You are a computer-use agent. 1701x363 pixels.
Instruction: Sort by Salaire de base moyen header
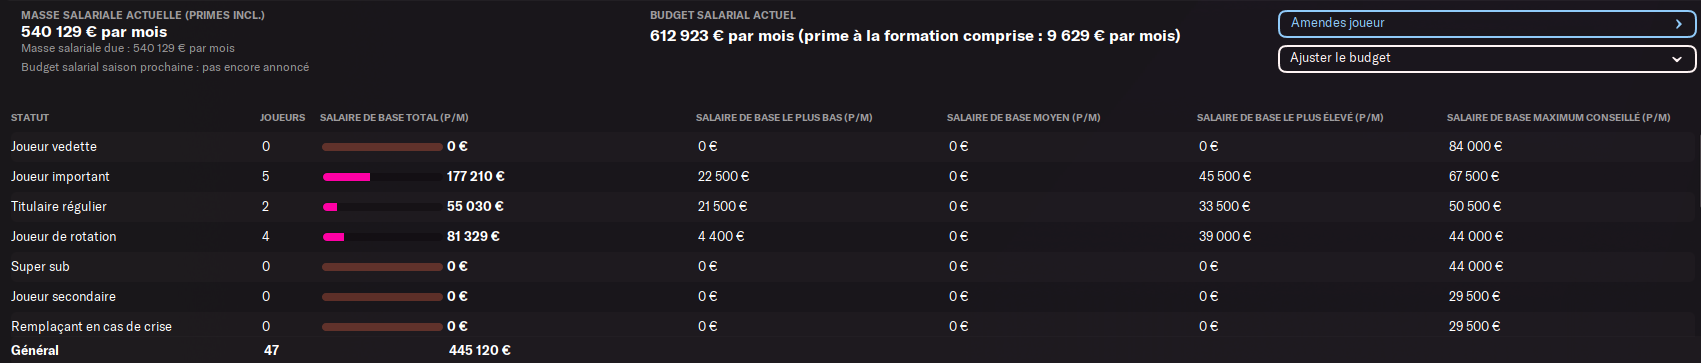click(1023, 118)
